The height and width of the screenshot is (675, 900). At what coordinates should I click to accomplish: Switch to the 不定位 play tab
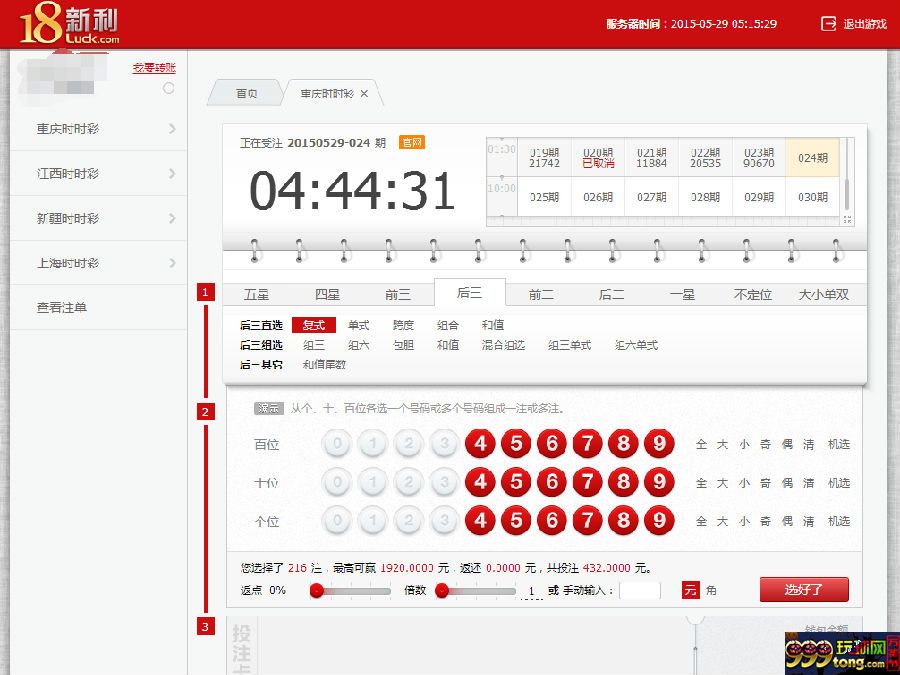[752, 294]
